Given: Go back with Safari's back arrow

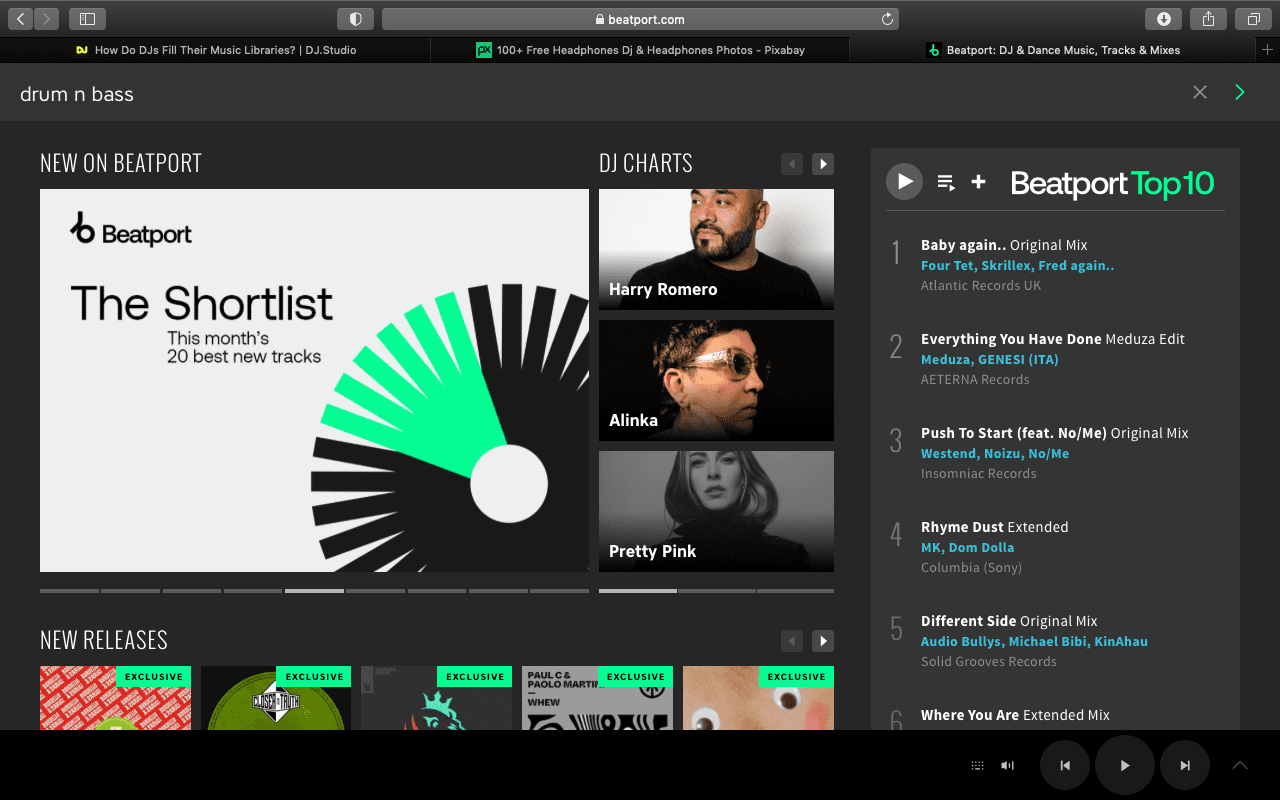Looking at the screenshot, I should point(21,19).
